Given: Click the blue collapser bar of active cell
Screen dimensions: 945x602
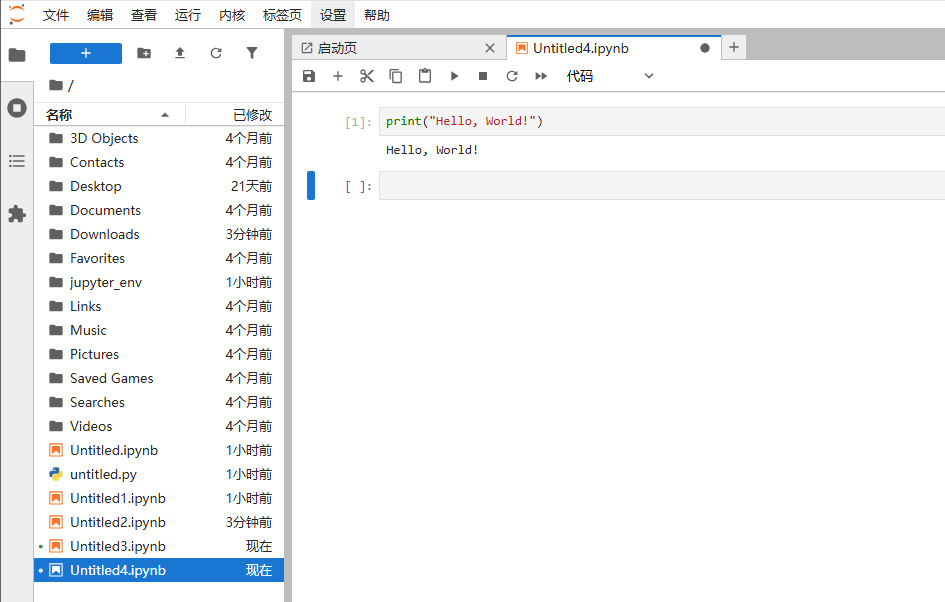Looking at the screenshot, I should 311,186.
